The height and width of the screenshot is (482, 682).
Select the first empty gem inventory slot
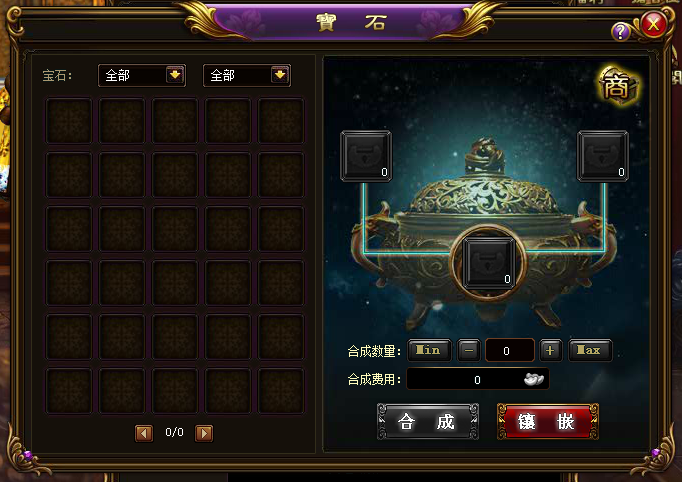(x=69, y=120)
